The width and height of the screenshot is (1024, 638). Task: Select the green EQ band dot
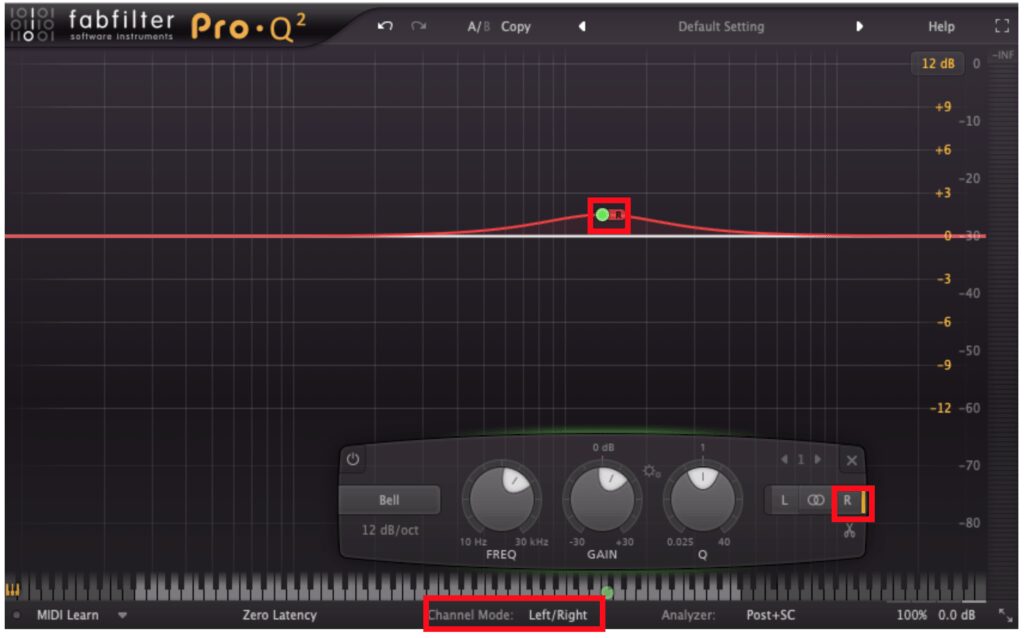(602, 214)
